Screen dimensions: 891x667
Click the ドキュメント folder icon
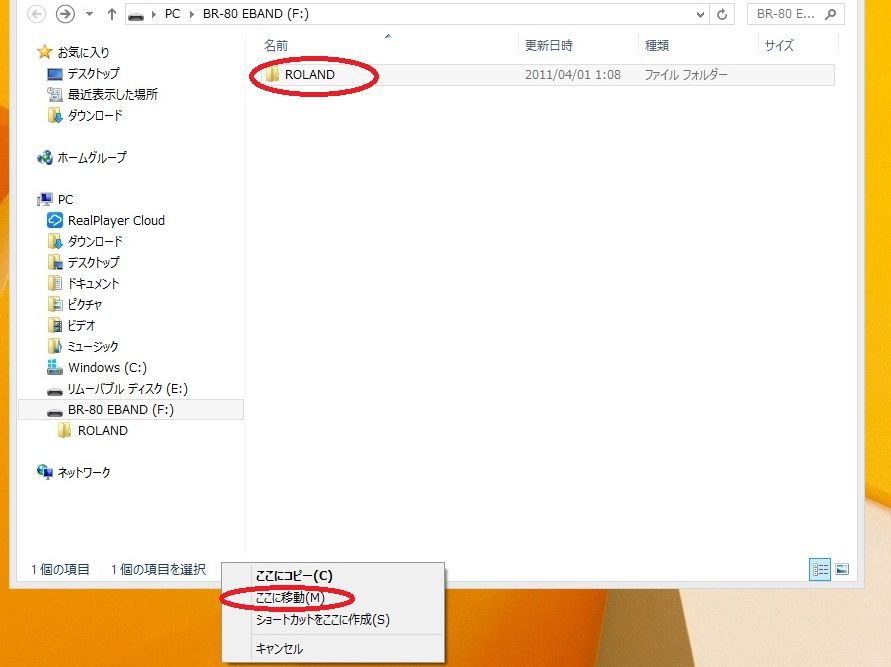coord(55,284)
